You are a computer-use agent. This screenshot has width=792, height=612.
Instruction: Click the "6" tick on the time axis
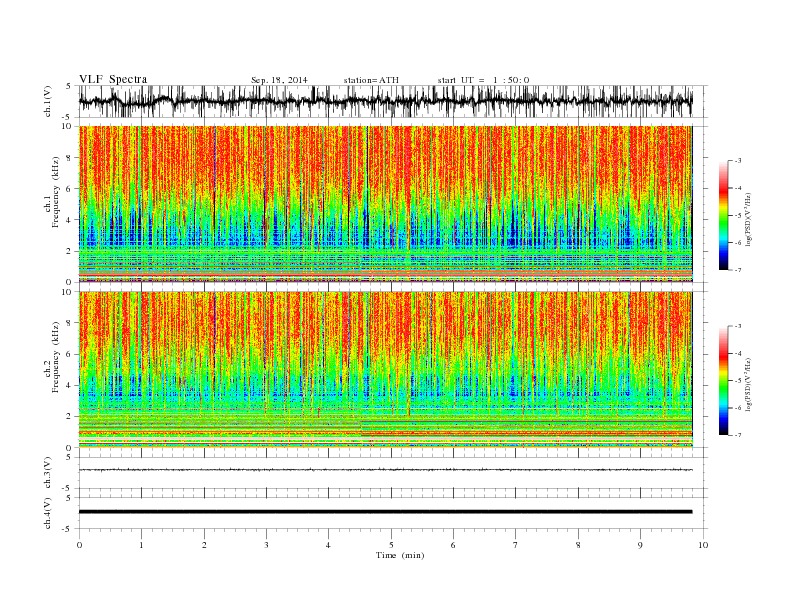[453, 545]
